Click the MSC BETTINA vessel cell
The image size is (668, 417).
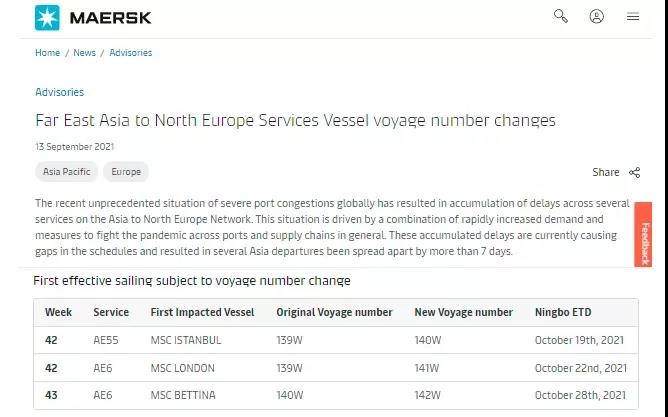point(183,396)
